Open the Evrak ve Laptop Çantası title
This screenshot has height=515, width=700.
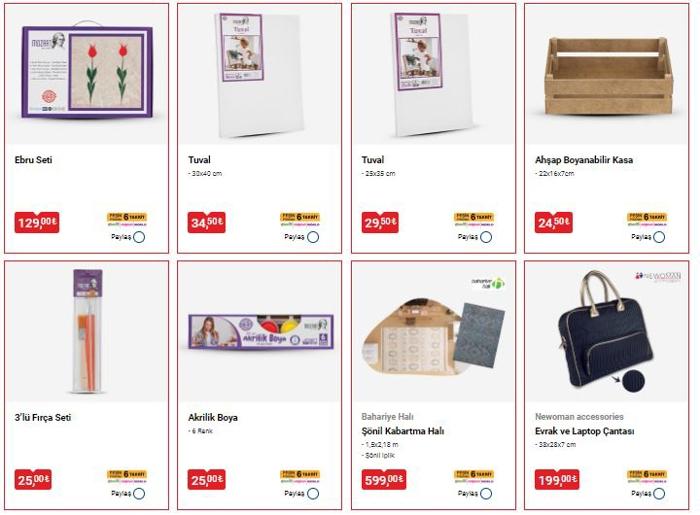point(584,431)
